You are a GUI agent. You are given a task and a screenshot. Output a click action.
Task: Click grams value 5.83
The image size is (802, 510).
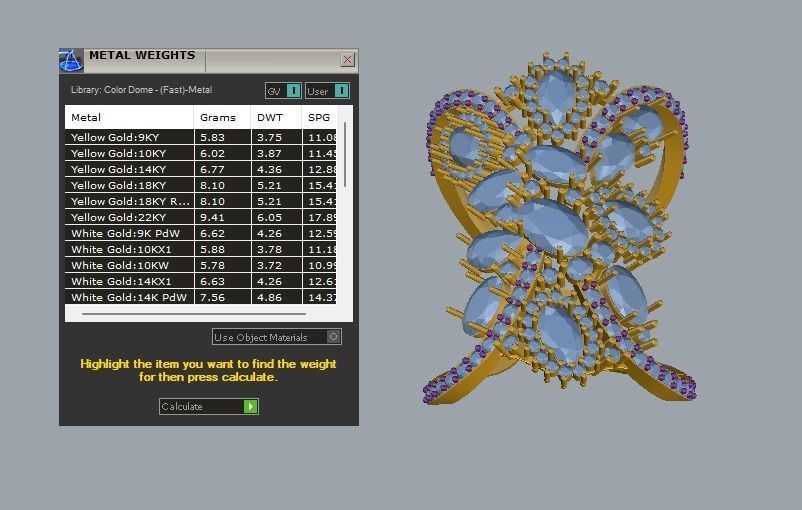coord(212,137)
